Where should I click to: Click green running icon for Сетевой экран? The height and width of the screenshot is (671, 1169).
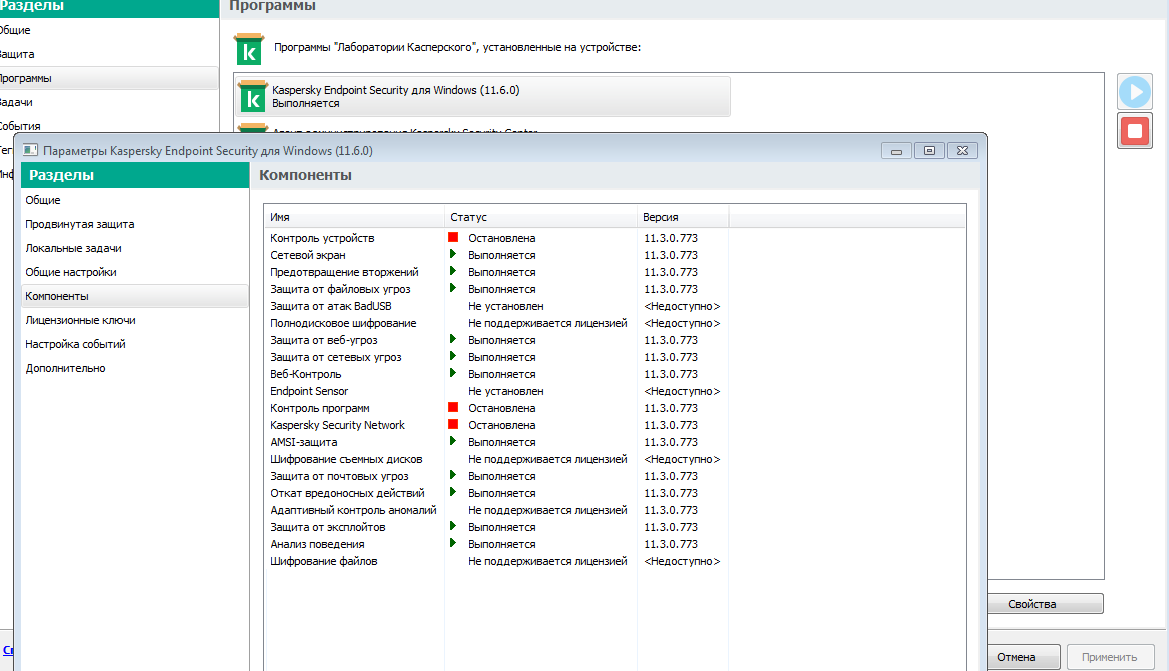453,254
